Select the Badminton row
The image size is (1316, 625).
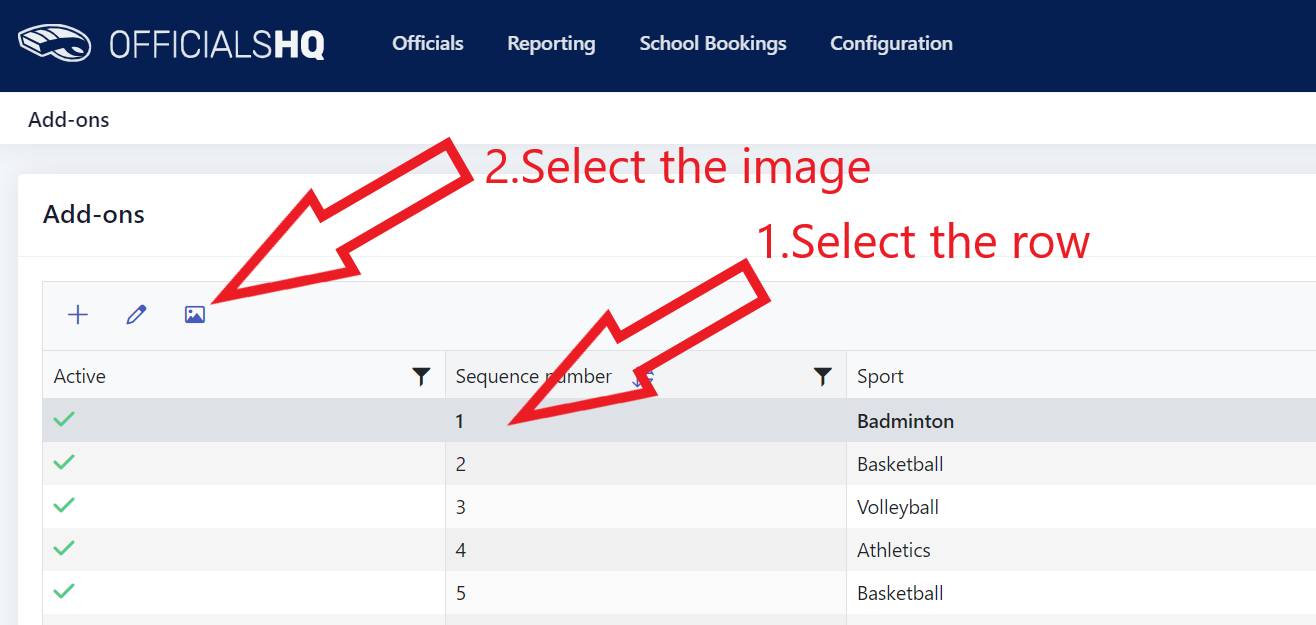pos(679,421)
